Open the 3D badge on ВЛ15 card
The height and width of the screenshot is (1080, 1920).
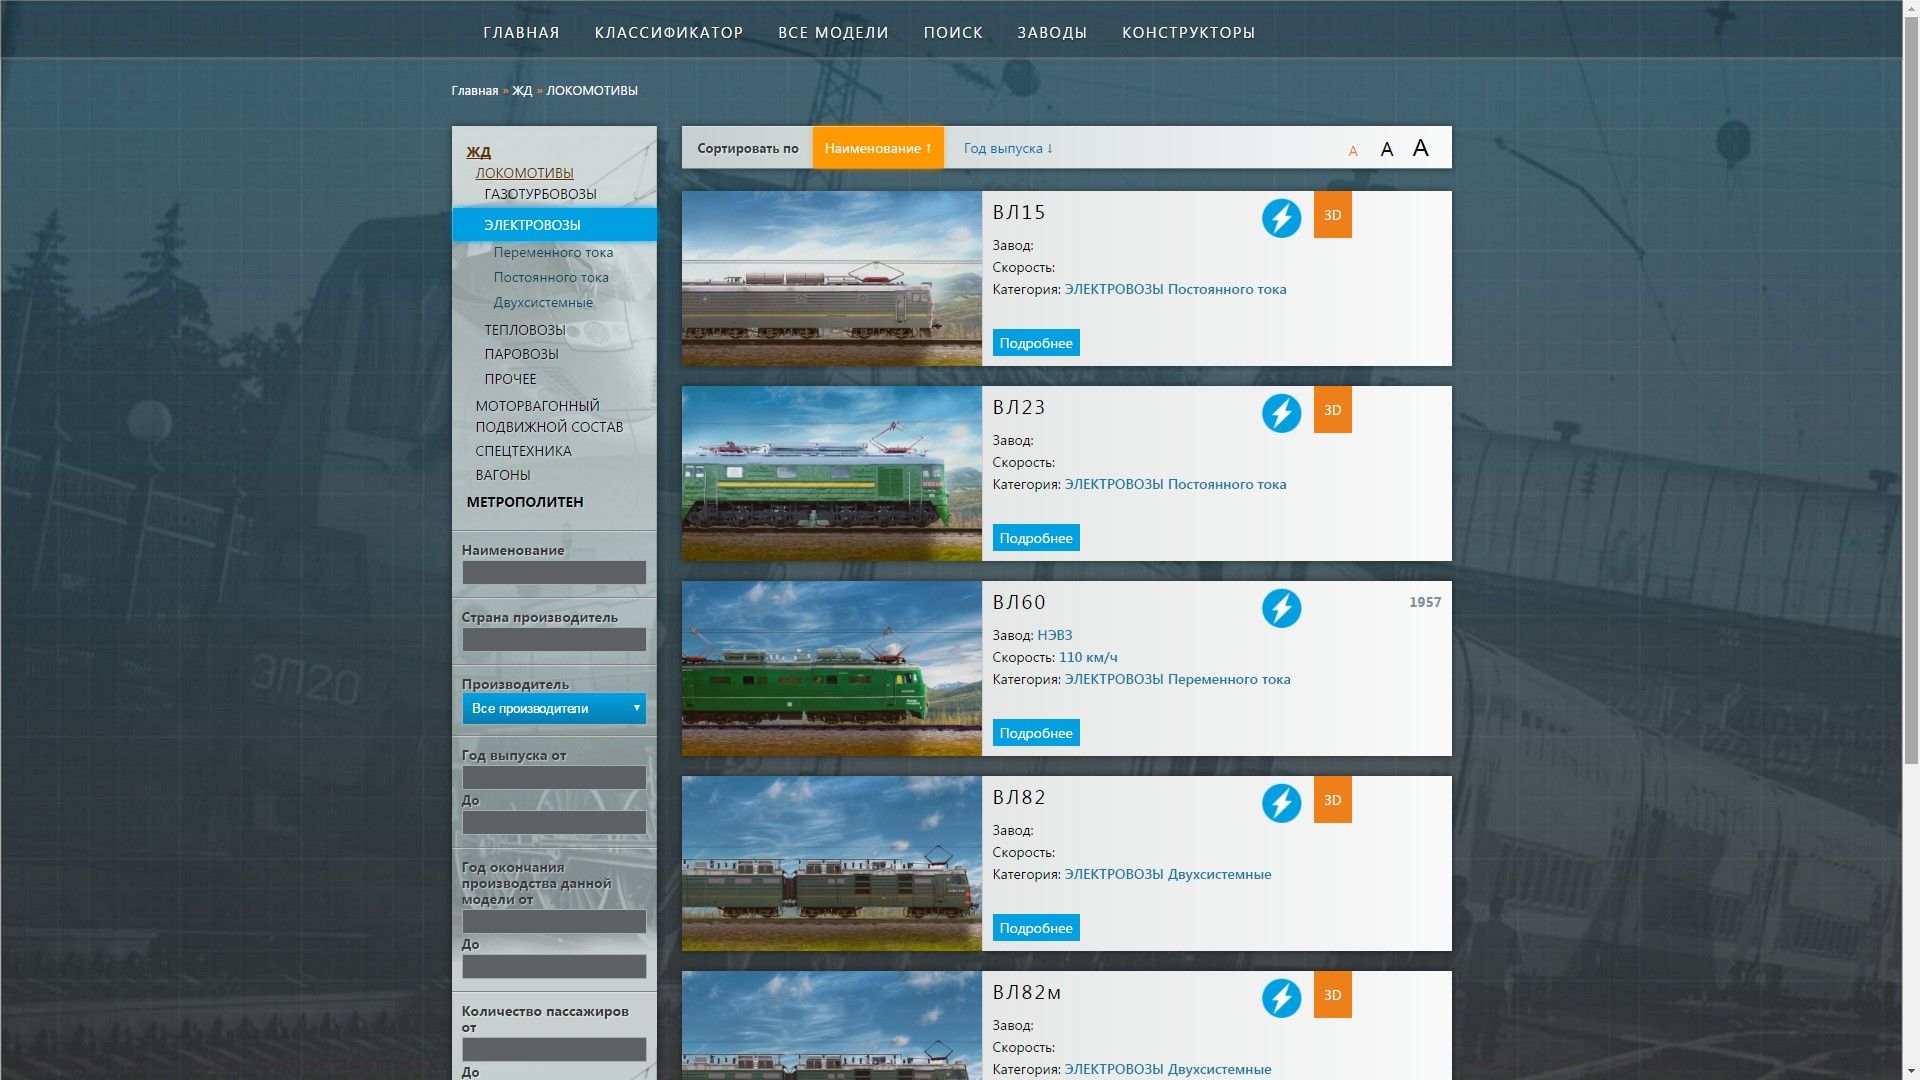[x=1332, y=215]
